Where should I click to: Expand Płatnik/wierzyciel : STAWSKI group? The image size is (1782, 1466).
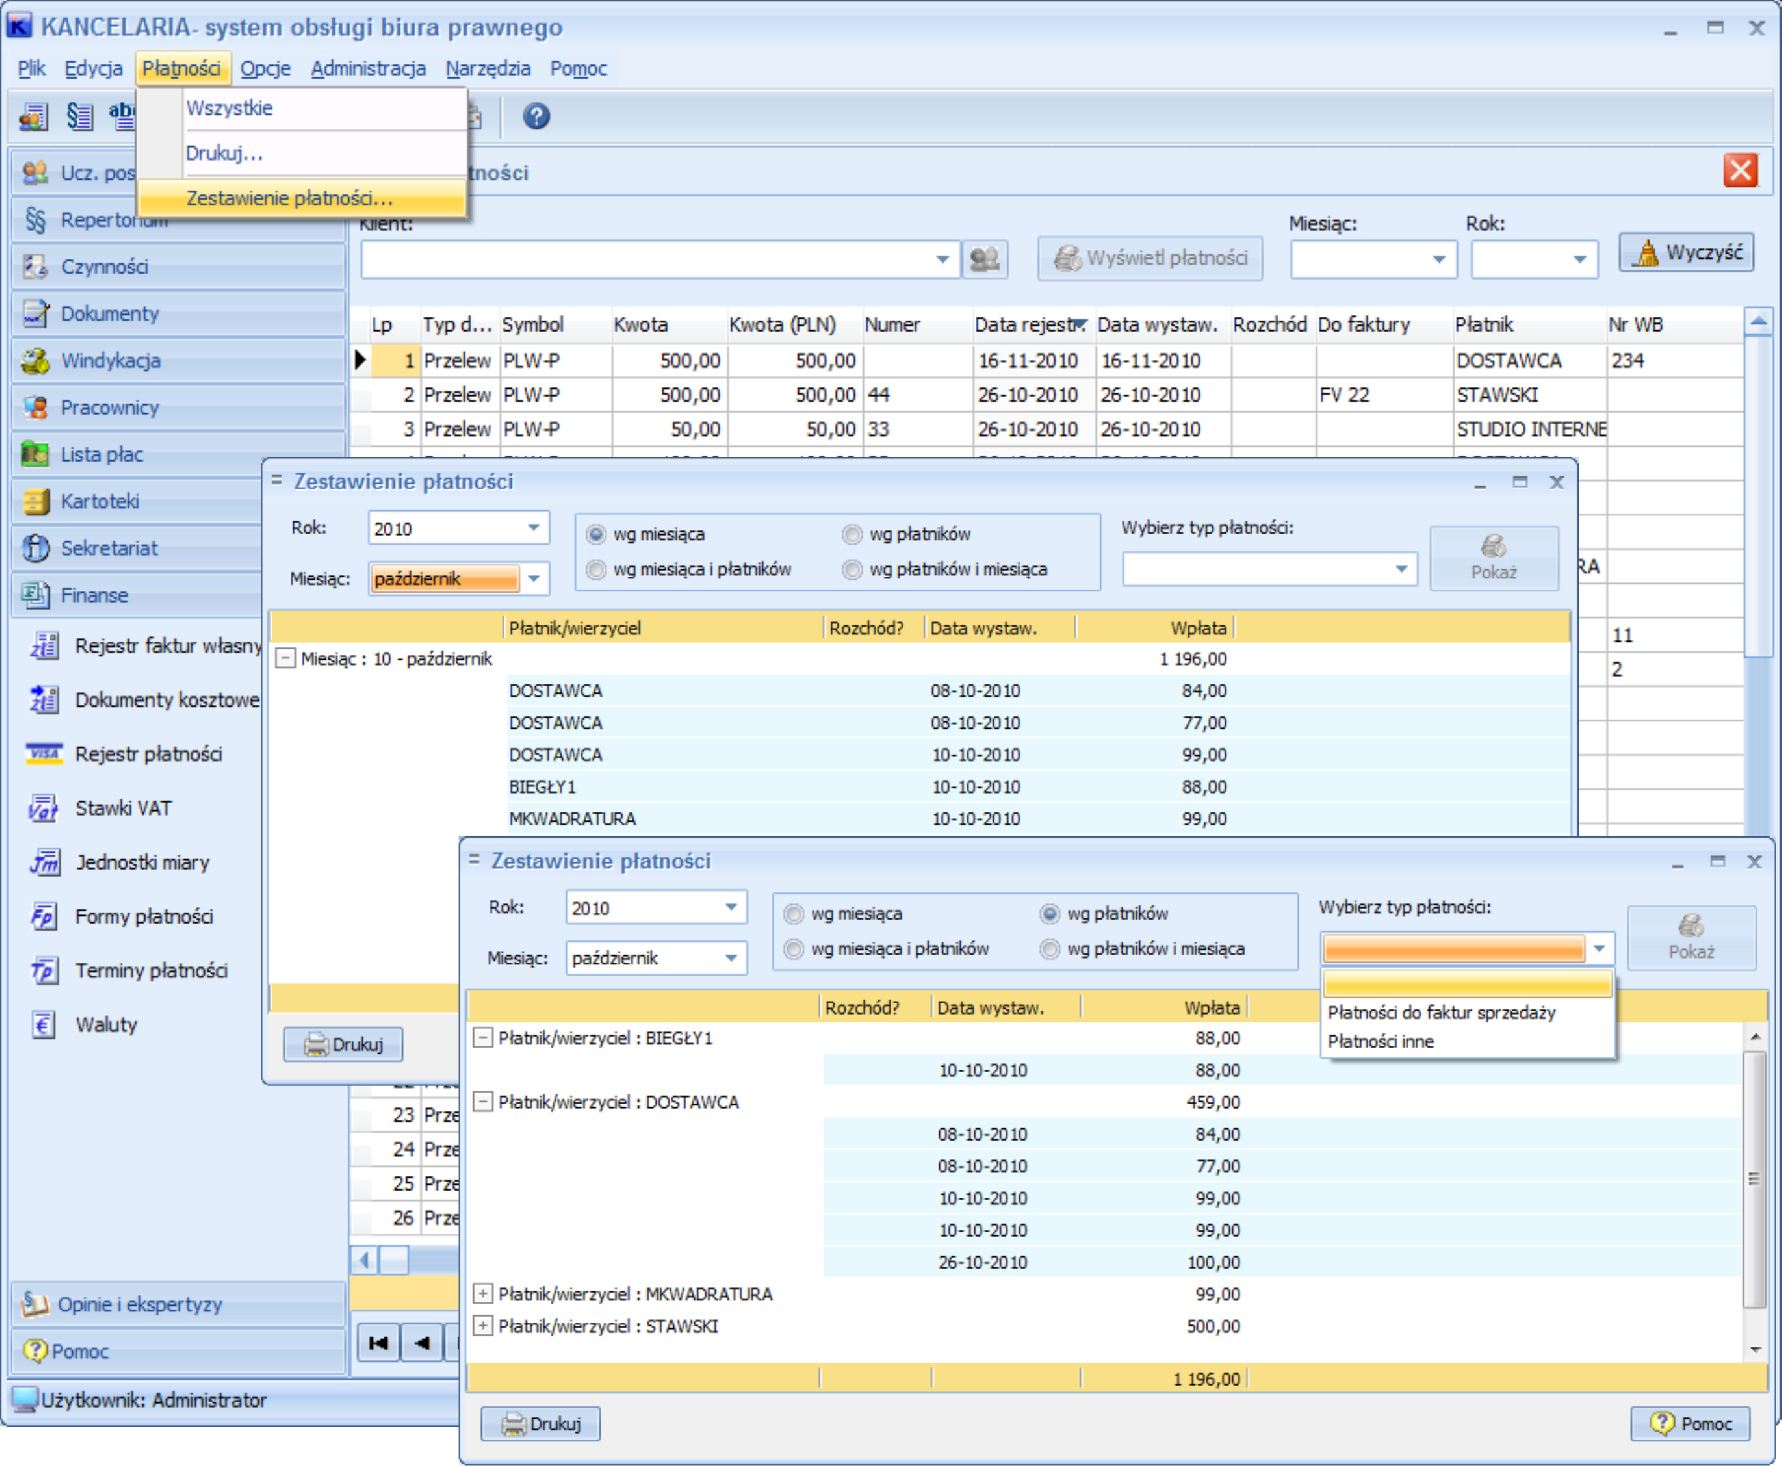[x=483, y=1326]
